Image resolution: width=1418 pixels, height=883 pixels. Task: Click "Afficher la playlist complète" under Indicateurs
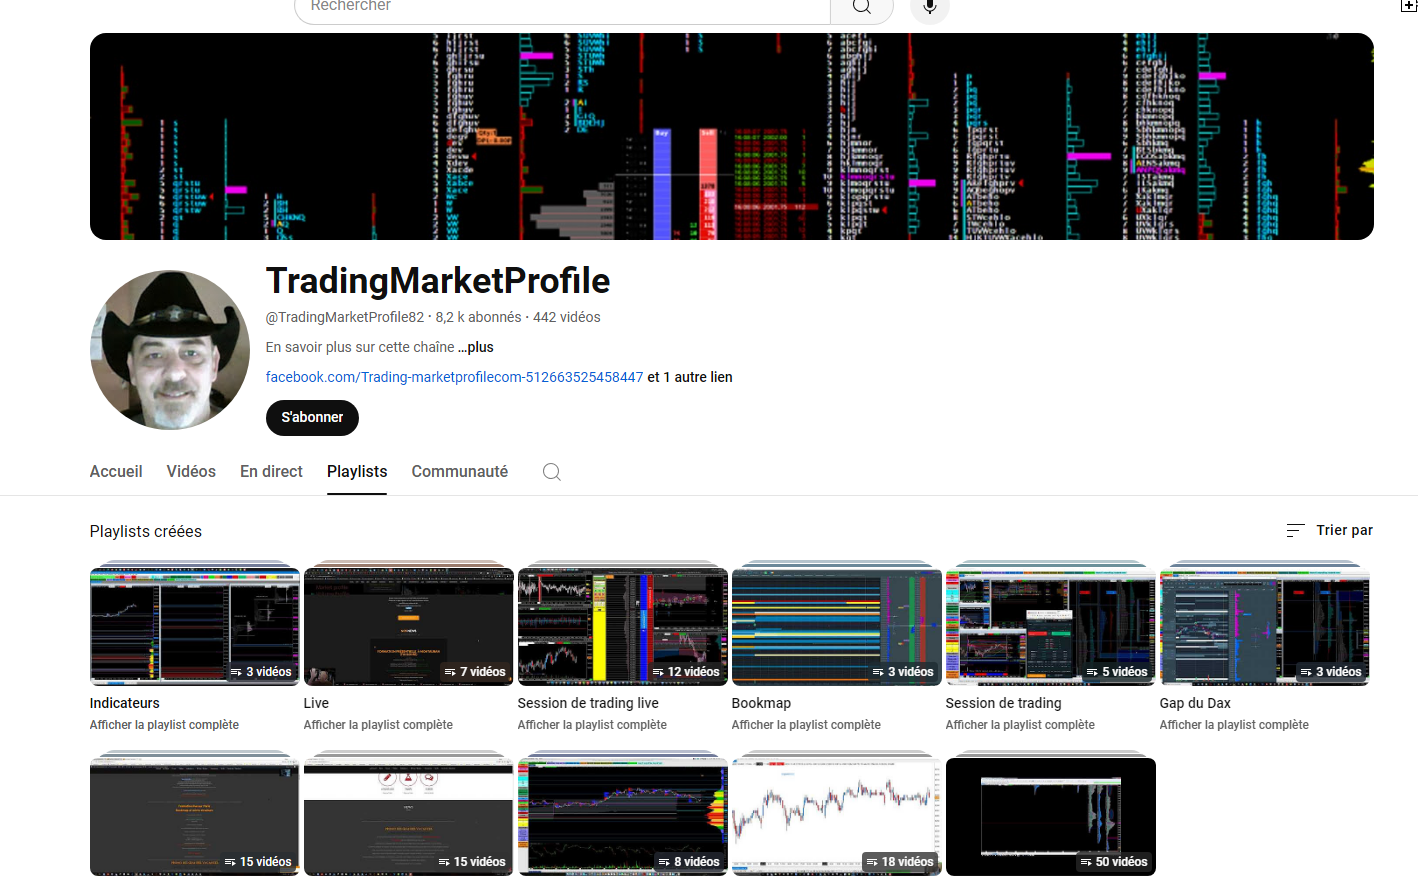tap(164, 725)
